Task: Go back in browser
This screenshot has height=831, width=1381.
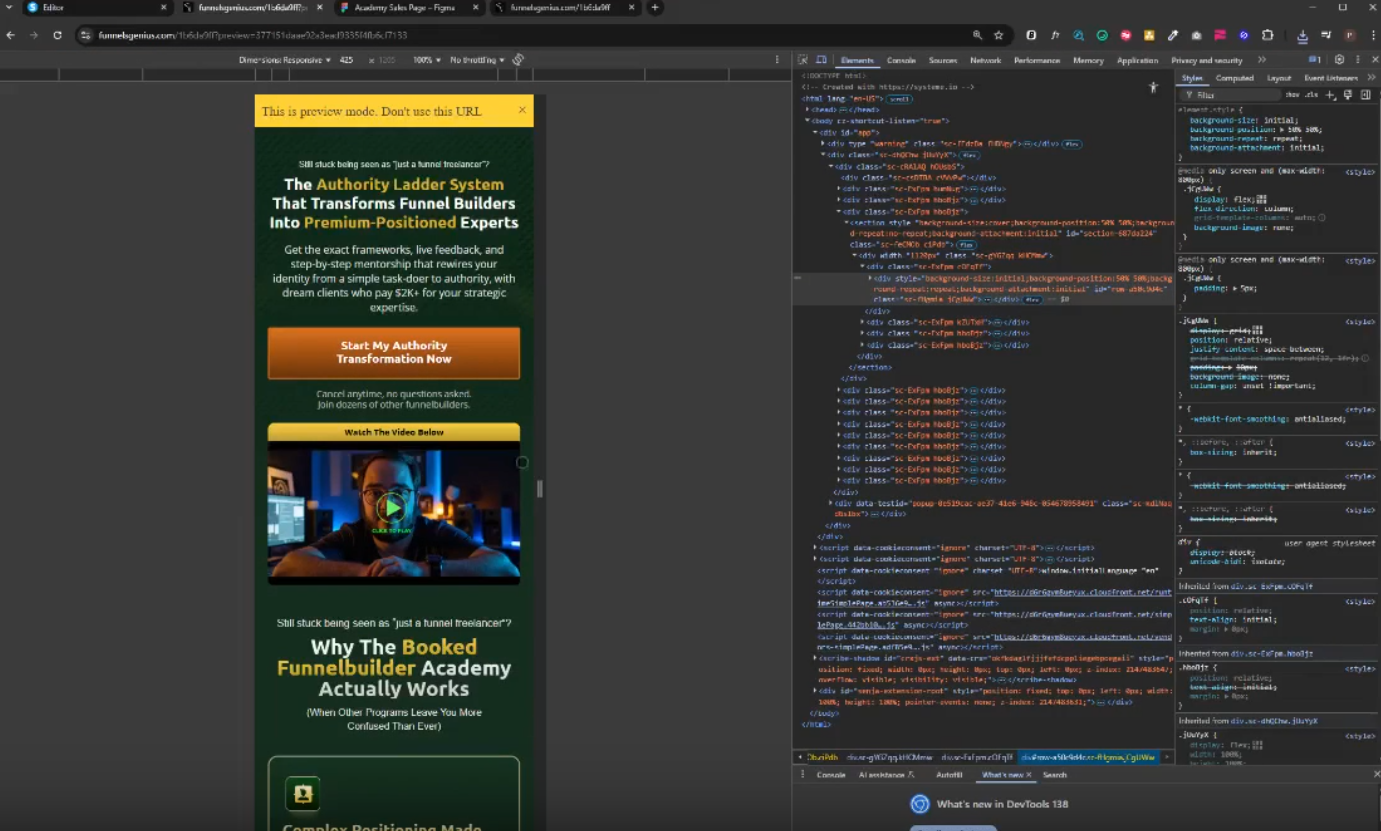Action: 11,35
